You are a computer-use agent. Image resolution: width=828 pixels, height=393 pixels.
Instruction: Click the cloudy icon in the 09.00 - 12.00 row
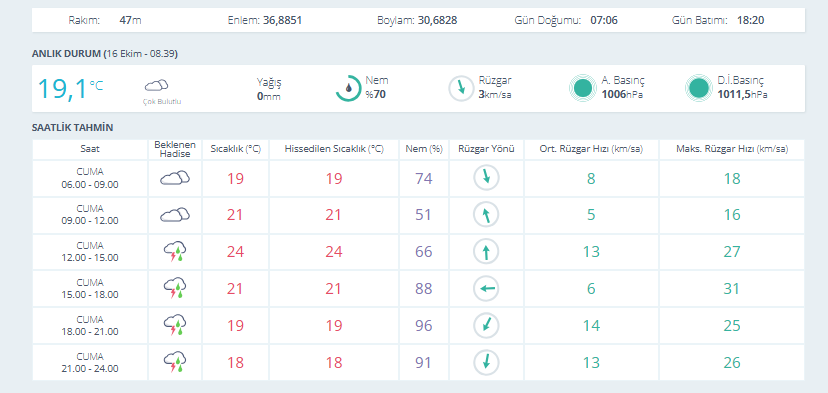175,214
